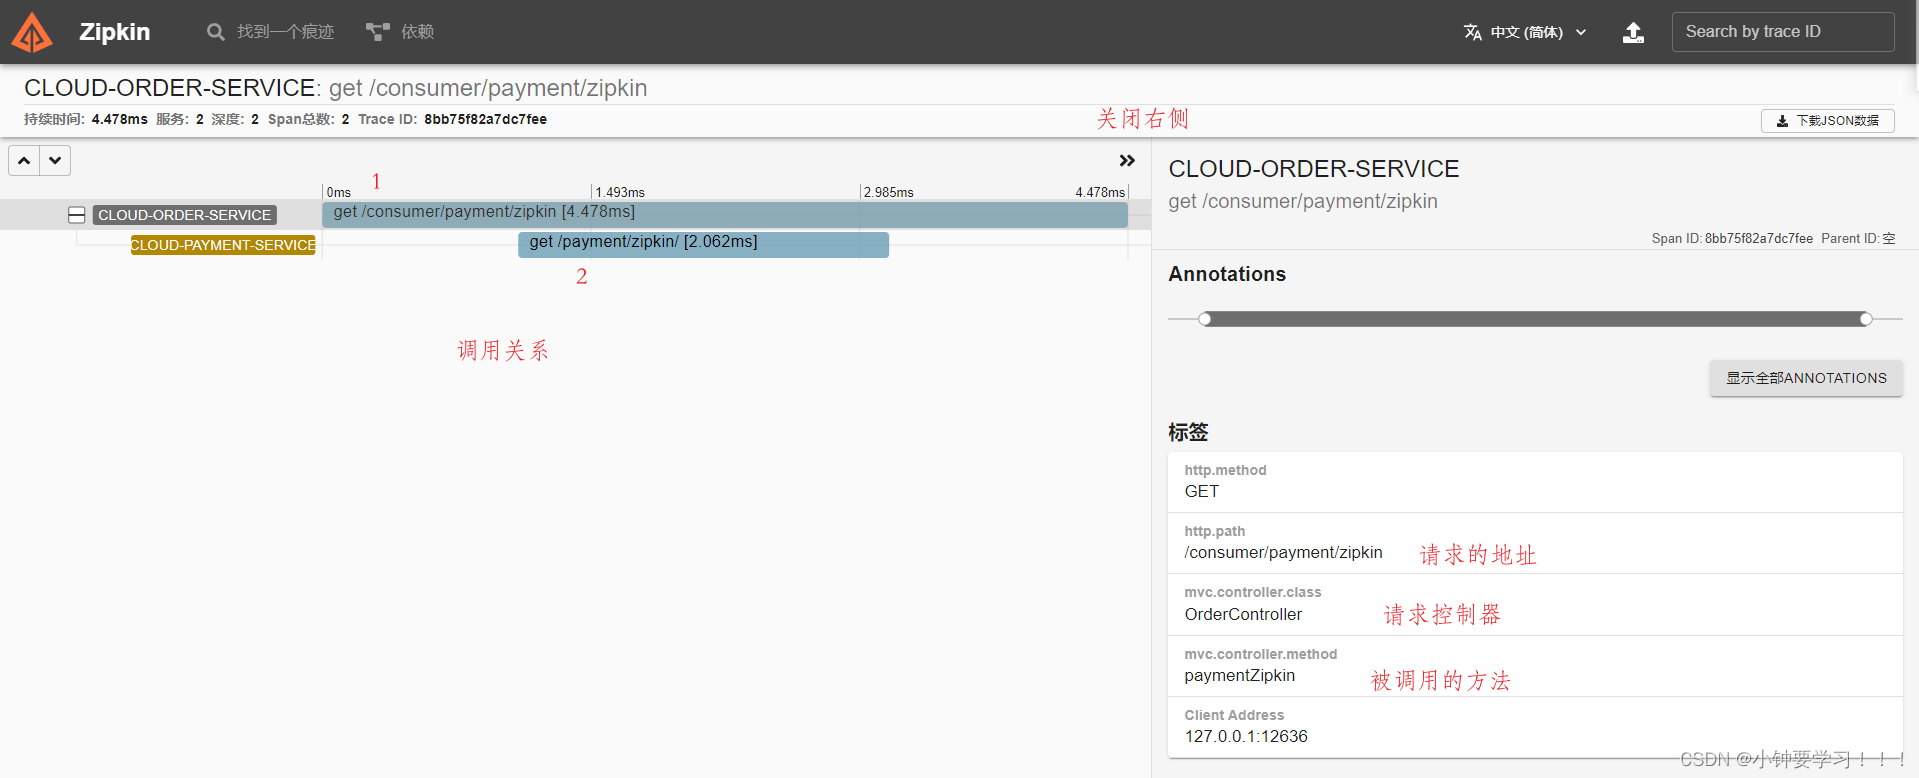This screenshot has height=778, width=1919.
Task: Click the up arrow span navigation button
Action: (x=24, y=160)
